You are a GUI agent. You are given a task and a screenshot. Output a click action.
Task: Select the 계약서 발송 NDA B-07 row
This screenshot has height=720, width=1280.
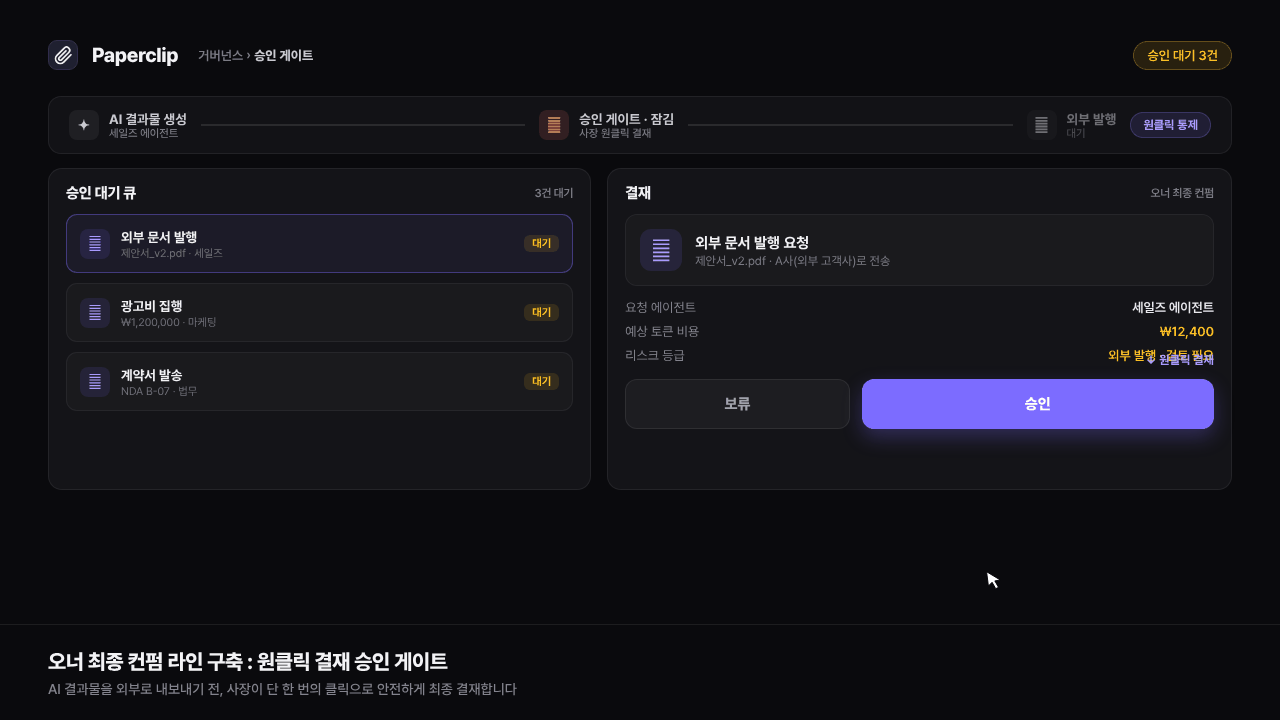tap(319, 382)
